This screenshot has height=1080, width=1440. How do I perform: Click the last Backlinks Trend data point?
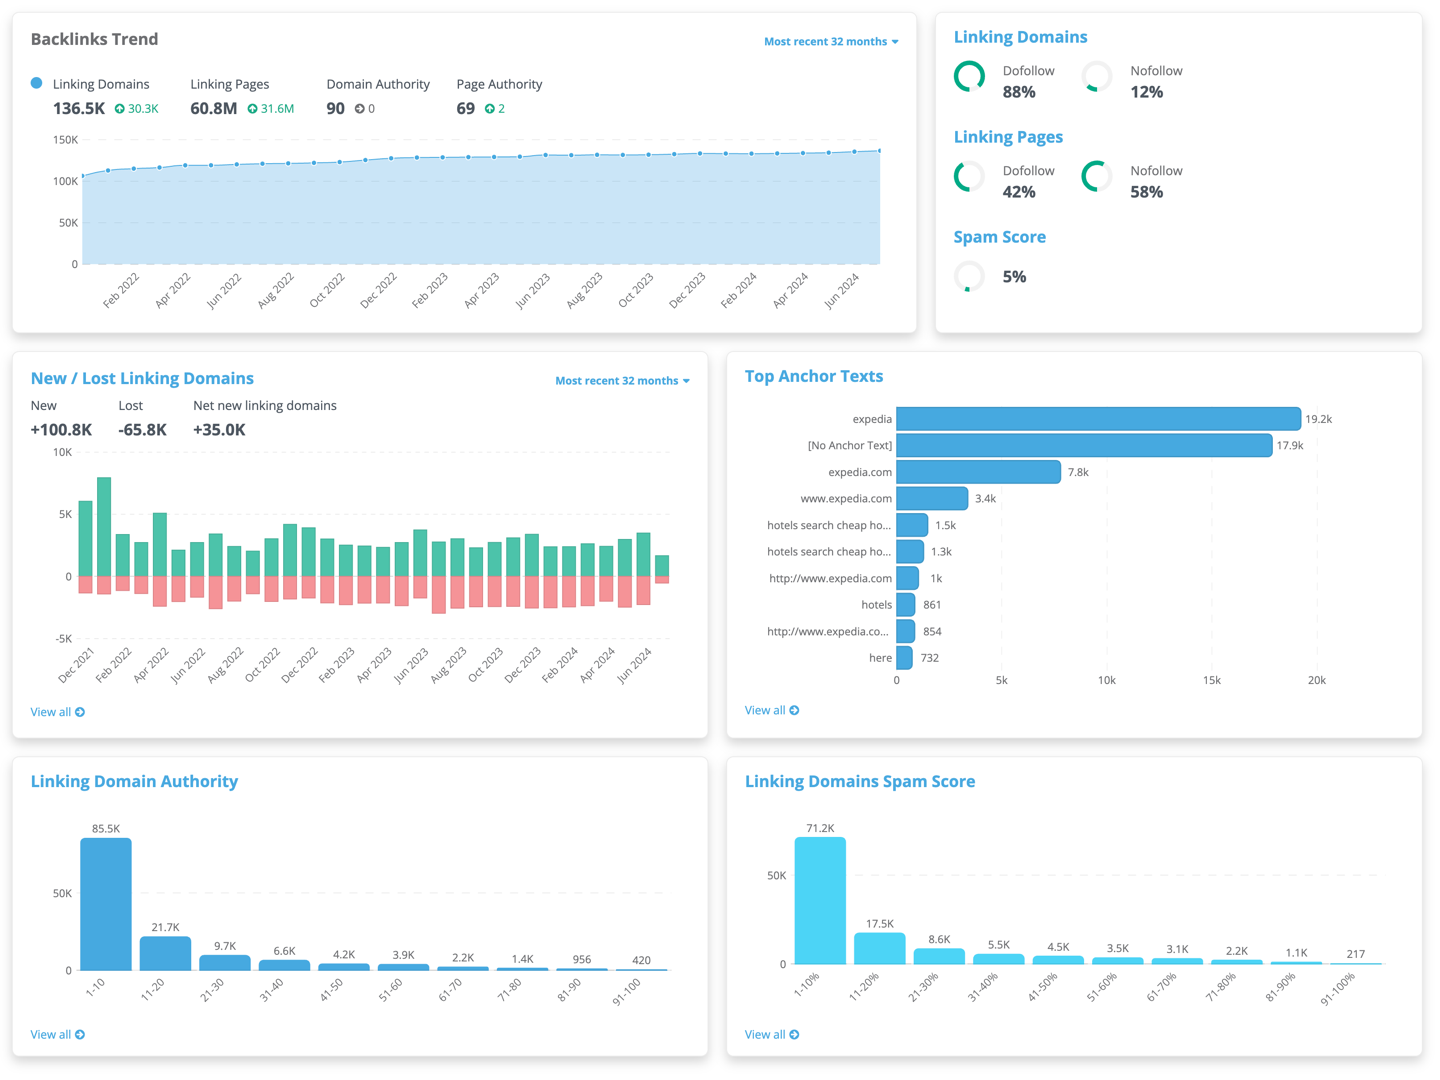point(880,151)
